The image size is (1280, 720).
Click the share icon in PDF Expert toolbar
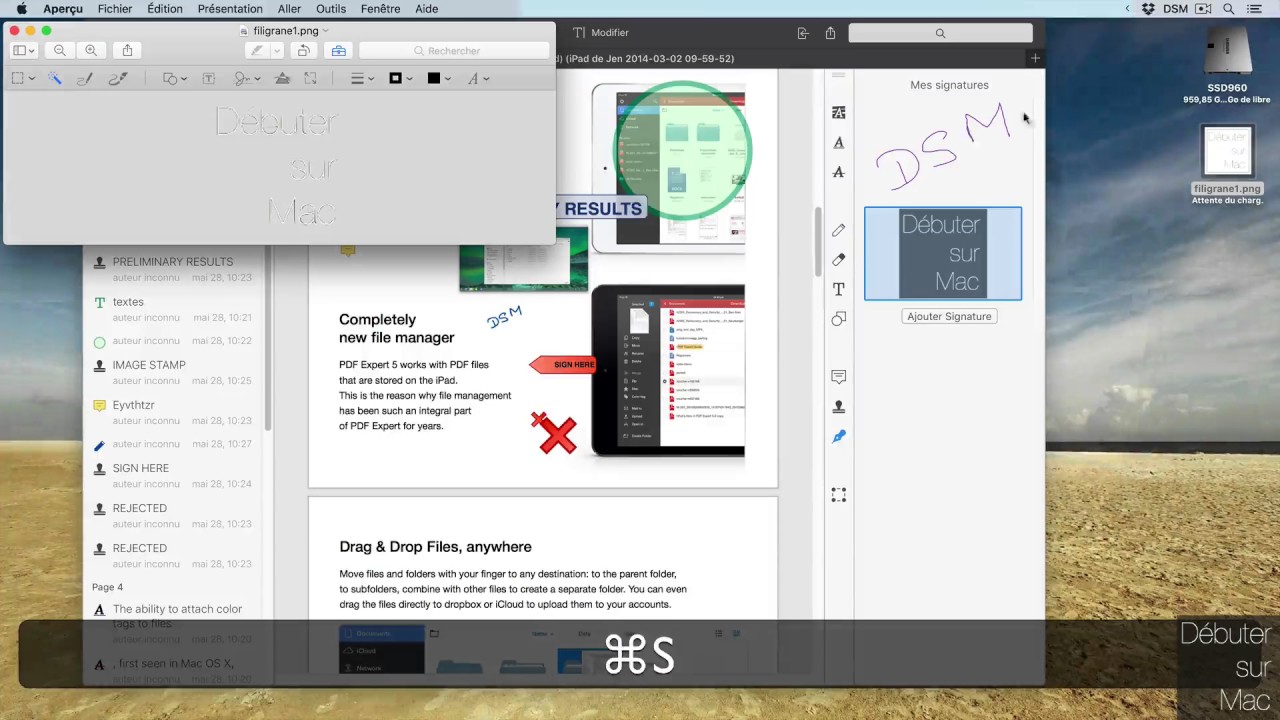point(830,33)
